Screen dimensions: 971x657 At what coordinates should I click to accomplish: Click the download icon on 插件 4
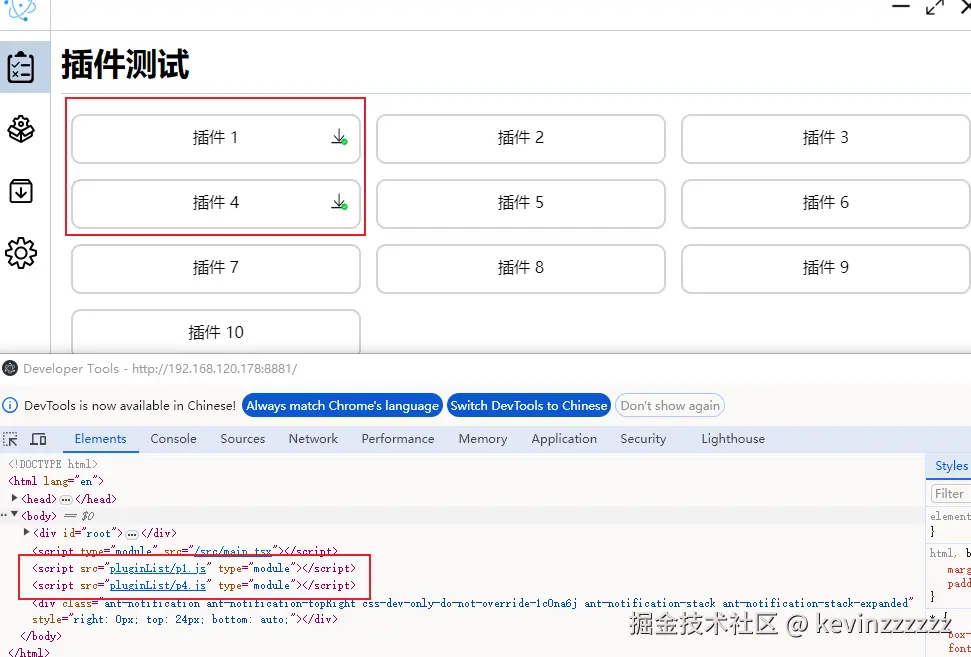pos(339,202)
